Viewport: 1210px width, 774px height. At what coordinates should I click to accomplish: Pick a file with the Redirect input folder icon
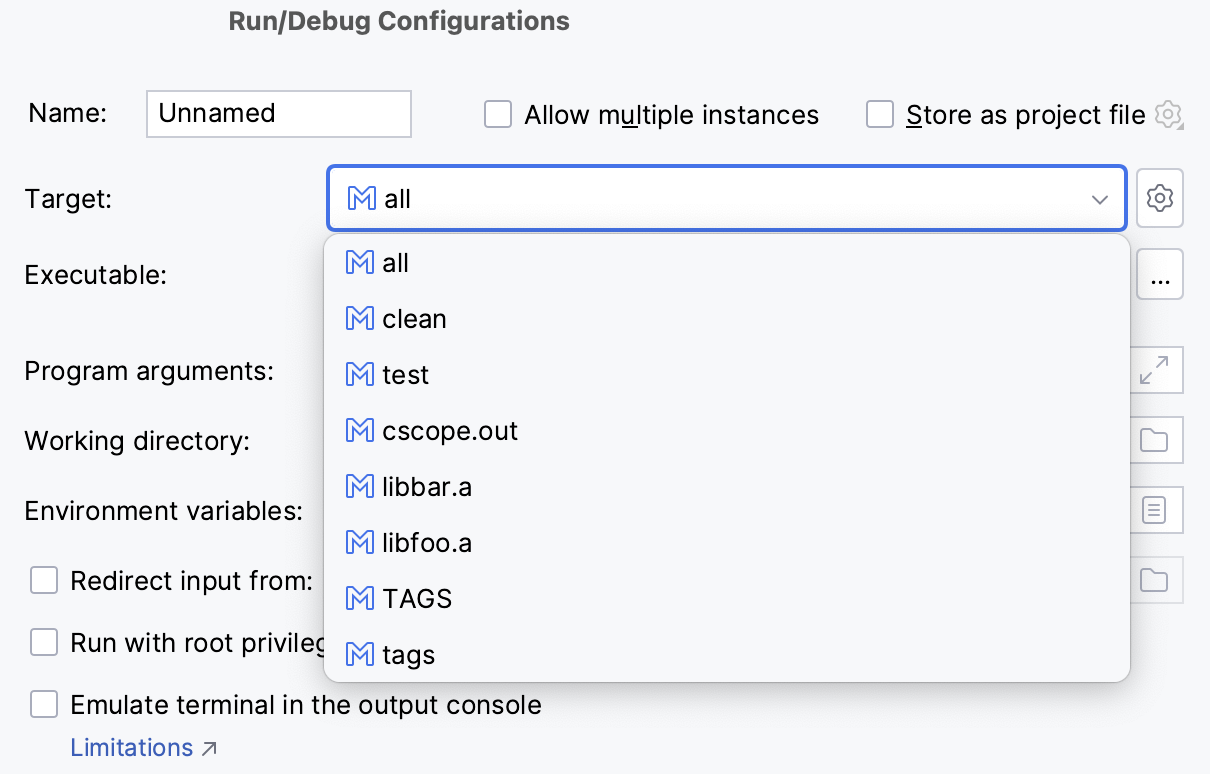click(x=1156, y=580)
